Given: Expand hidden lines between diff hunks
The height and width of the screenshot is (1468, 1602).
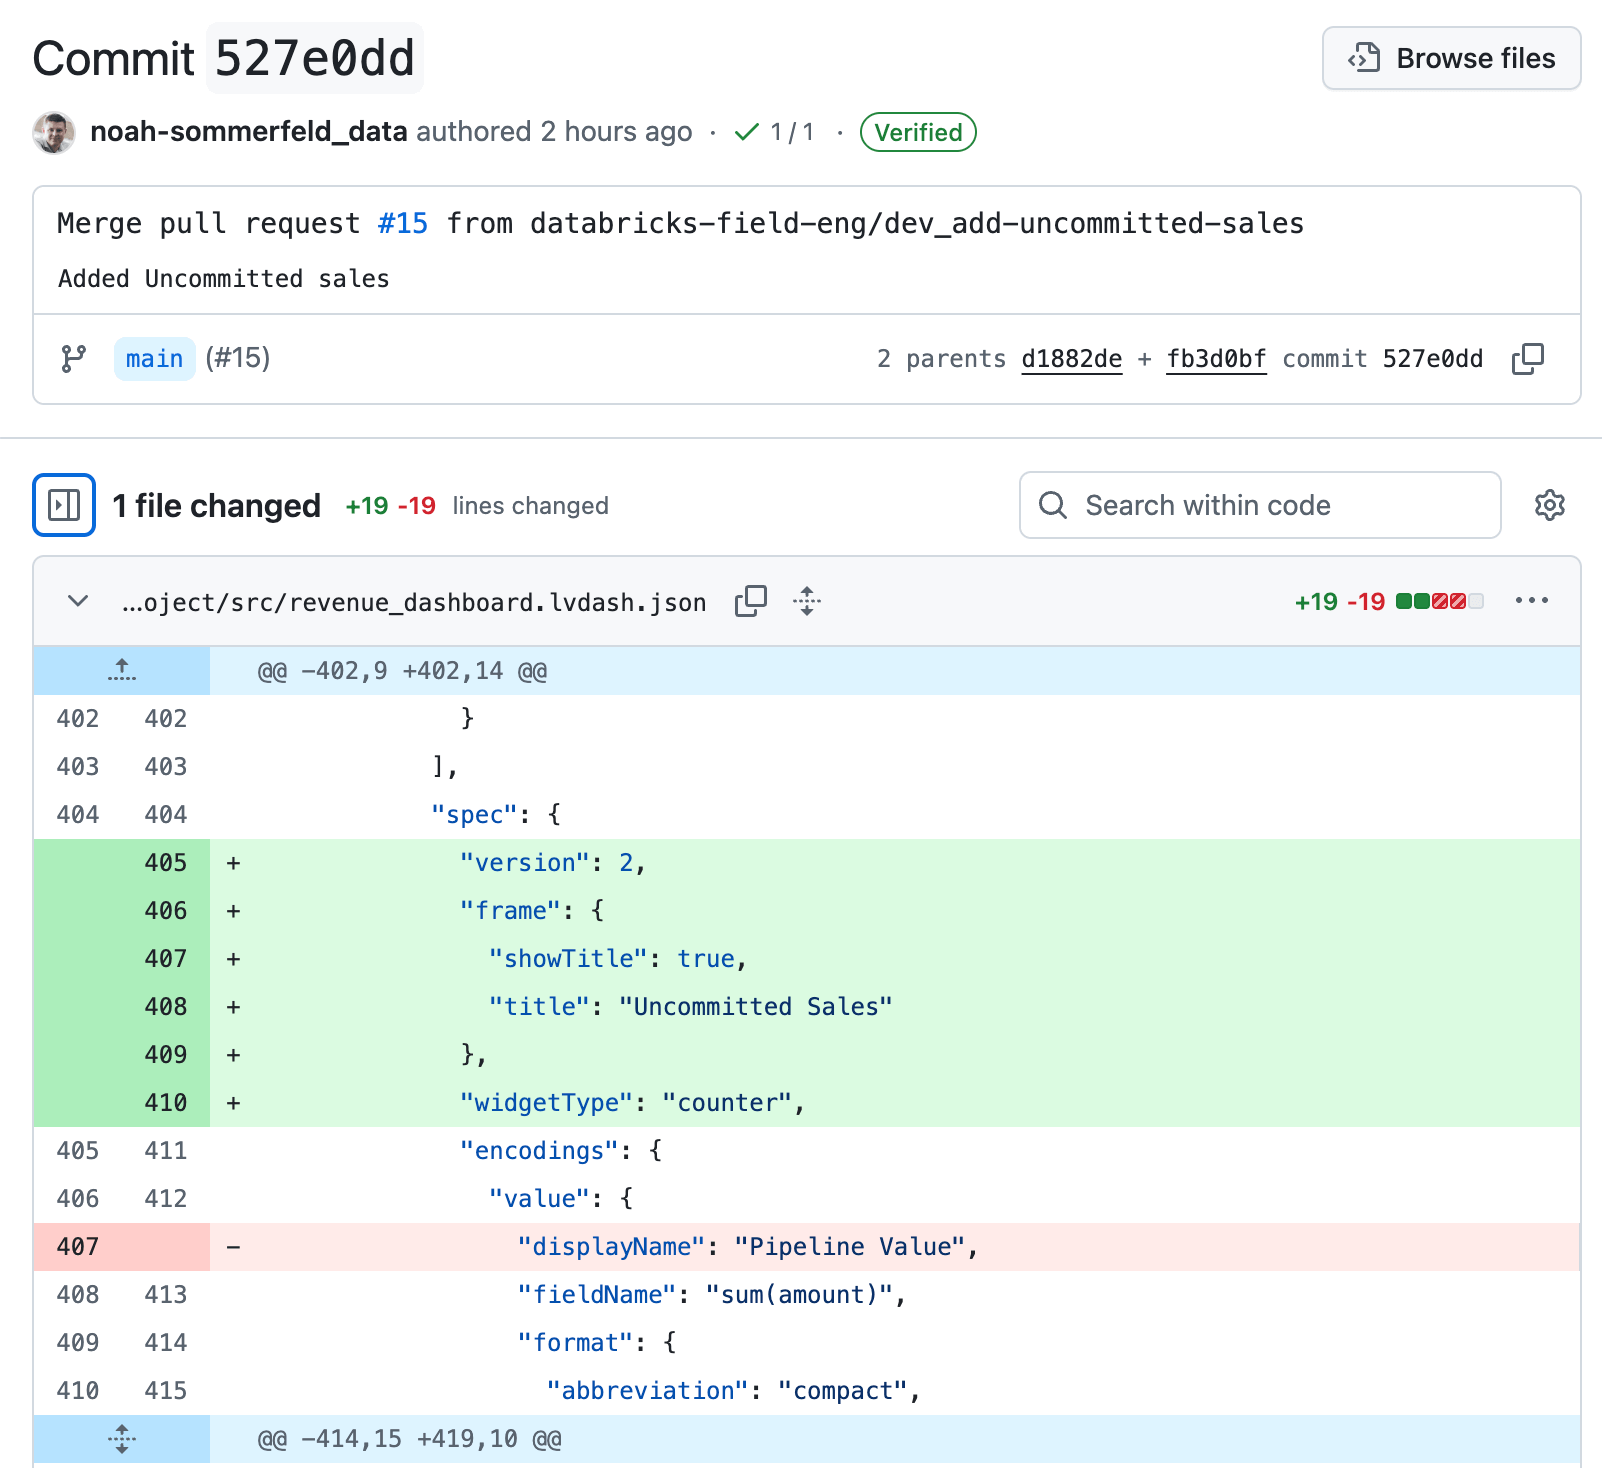Looking at the screenshot, I should 122,1438.
